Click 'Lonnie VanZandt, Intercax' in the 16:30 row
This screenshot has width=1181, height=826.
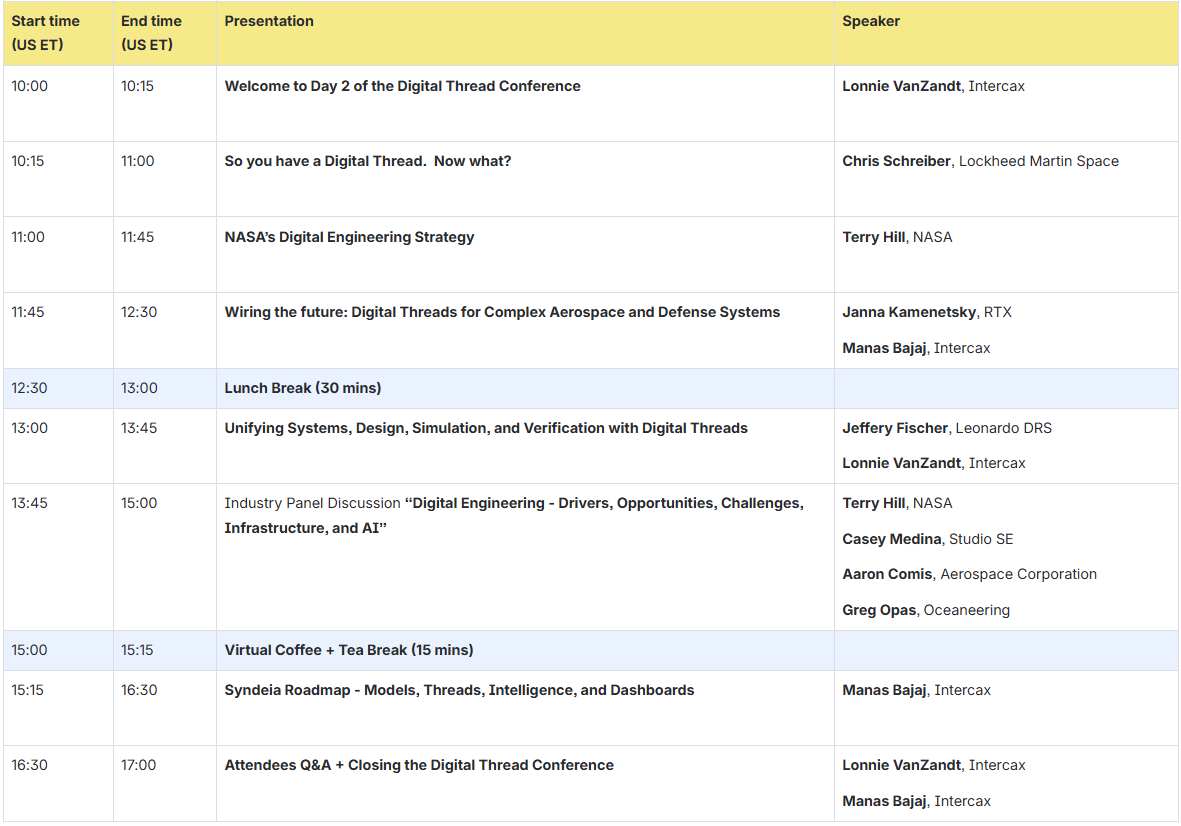tap(933, 765)
